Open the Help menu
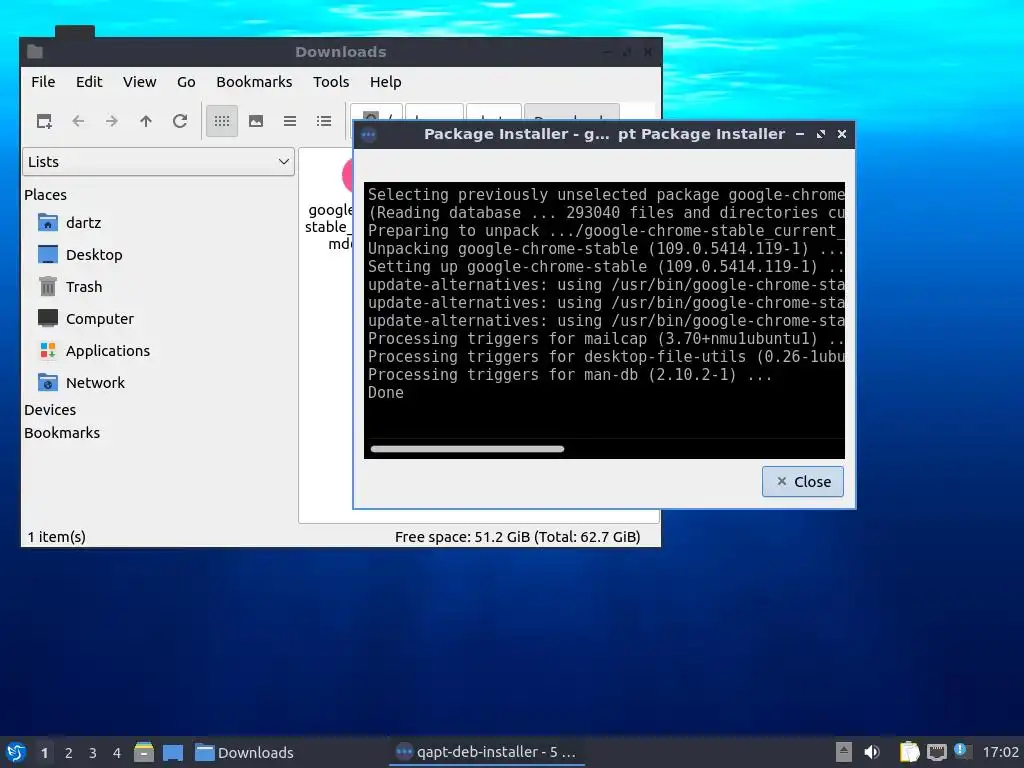This screenshot has height=768, width=1024. [385, 82]
